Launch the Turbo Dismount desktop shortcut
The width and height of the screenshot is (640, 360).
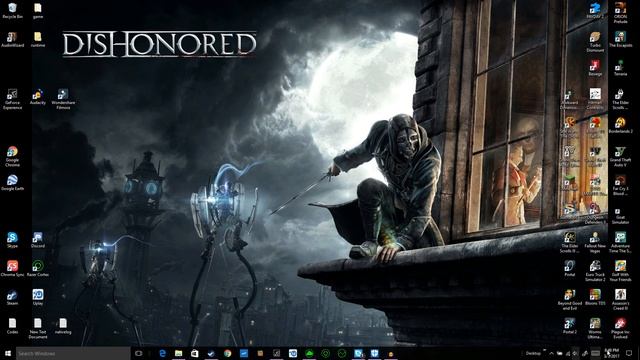[595, 42]
